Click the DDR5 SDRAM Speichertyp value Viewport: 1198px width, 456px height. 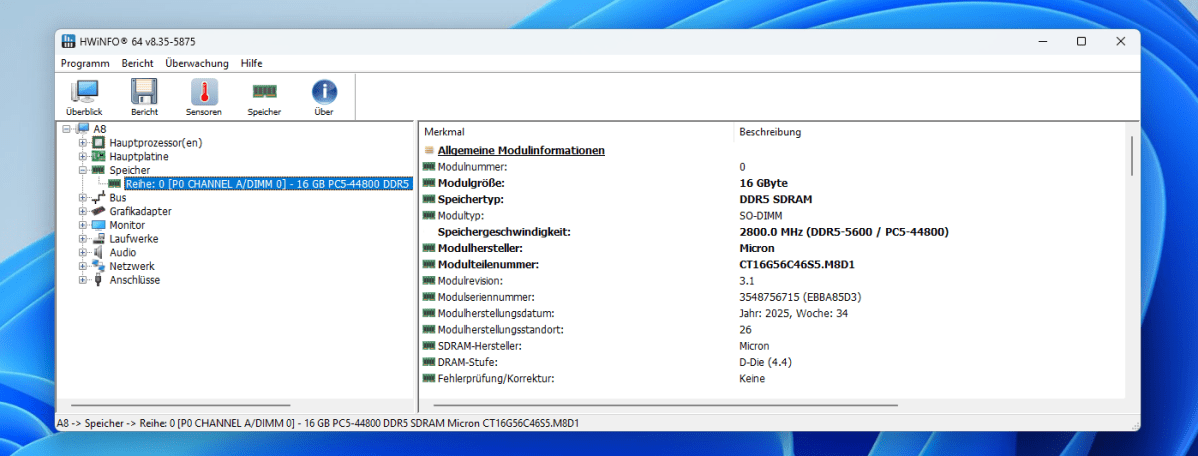point(775,199)
